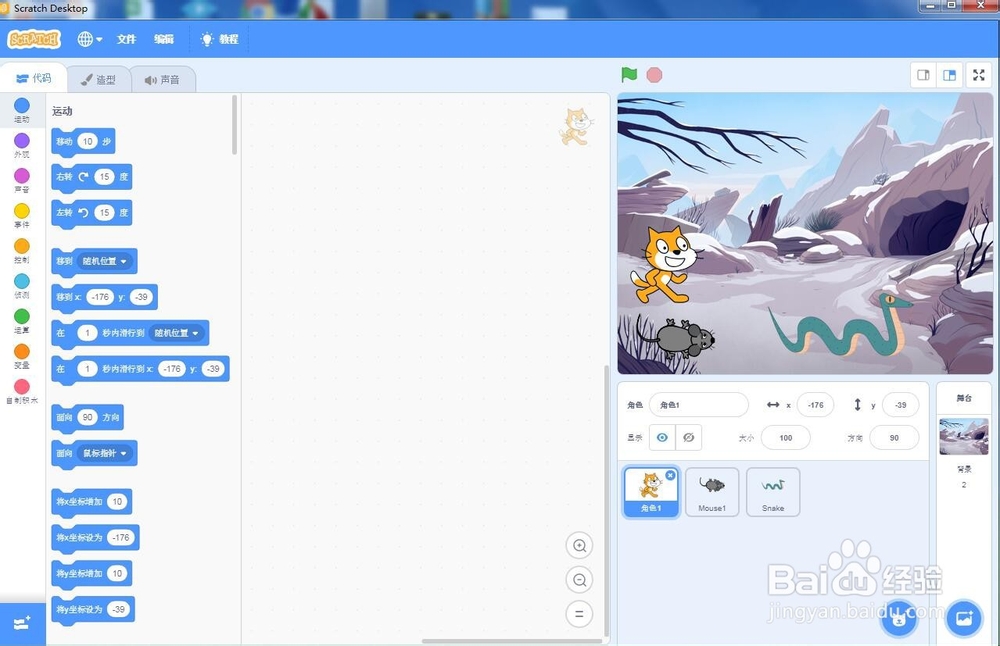Select the 控制 control category

[22, 250]
